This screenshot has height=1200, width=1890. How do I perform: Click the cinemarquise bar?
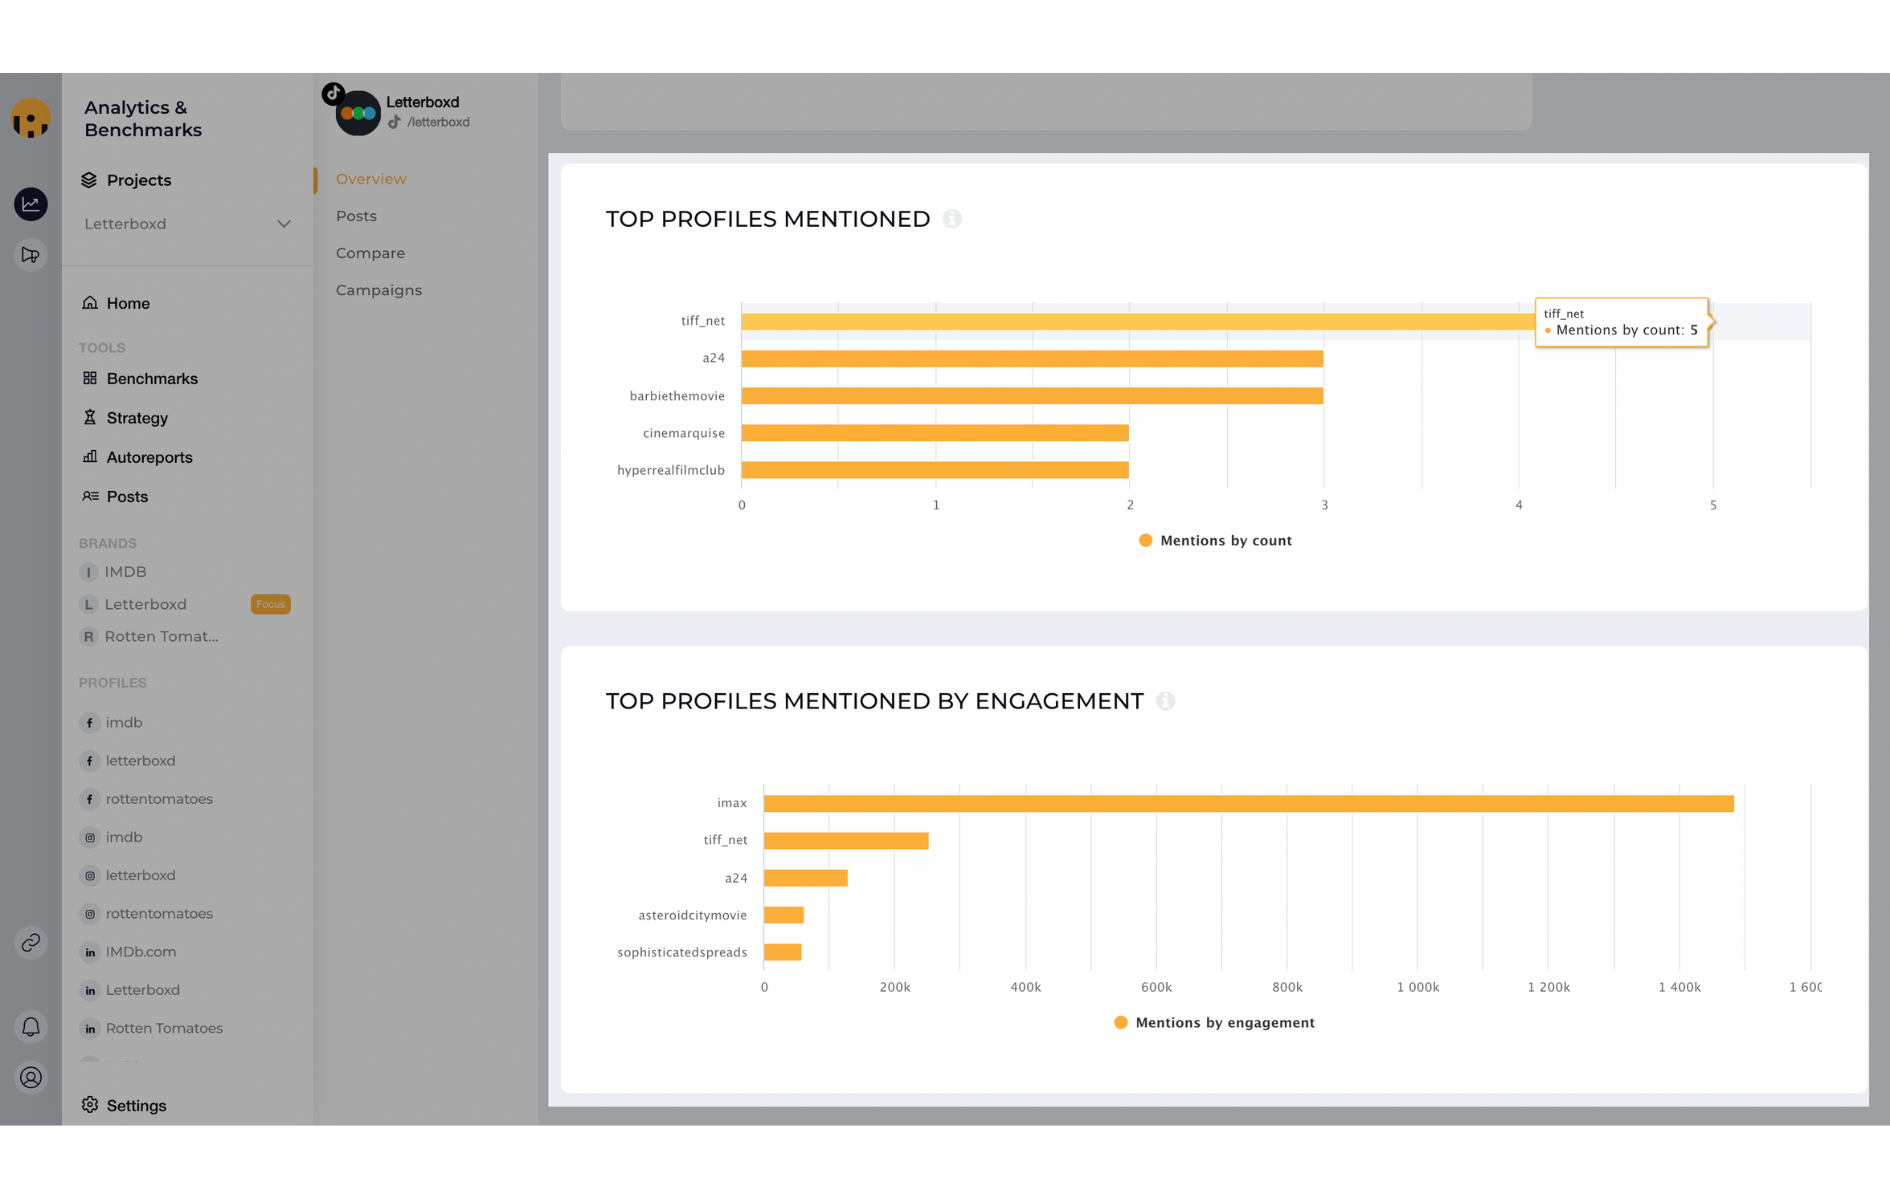pyautogui.click(x=935, y=433)
